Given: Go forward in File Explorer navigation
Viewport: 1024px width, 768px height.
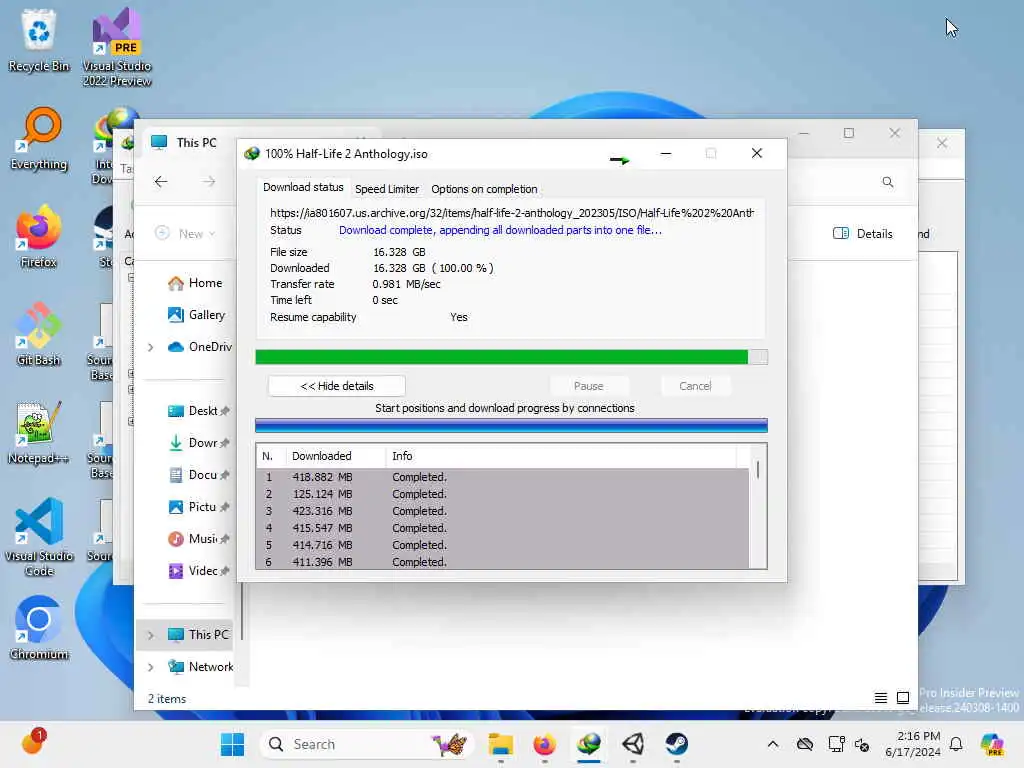Looking at the screenshot, I should 208,182.
